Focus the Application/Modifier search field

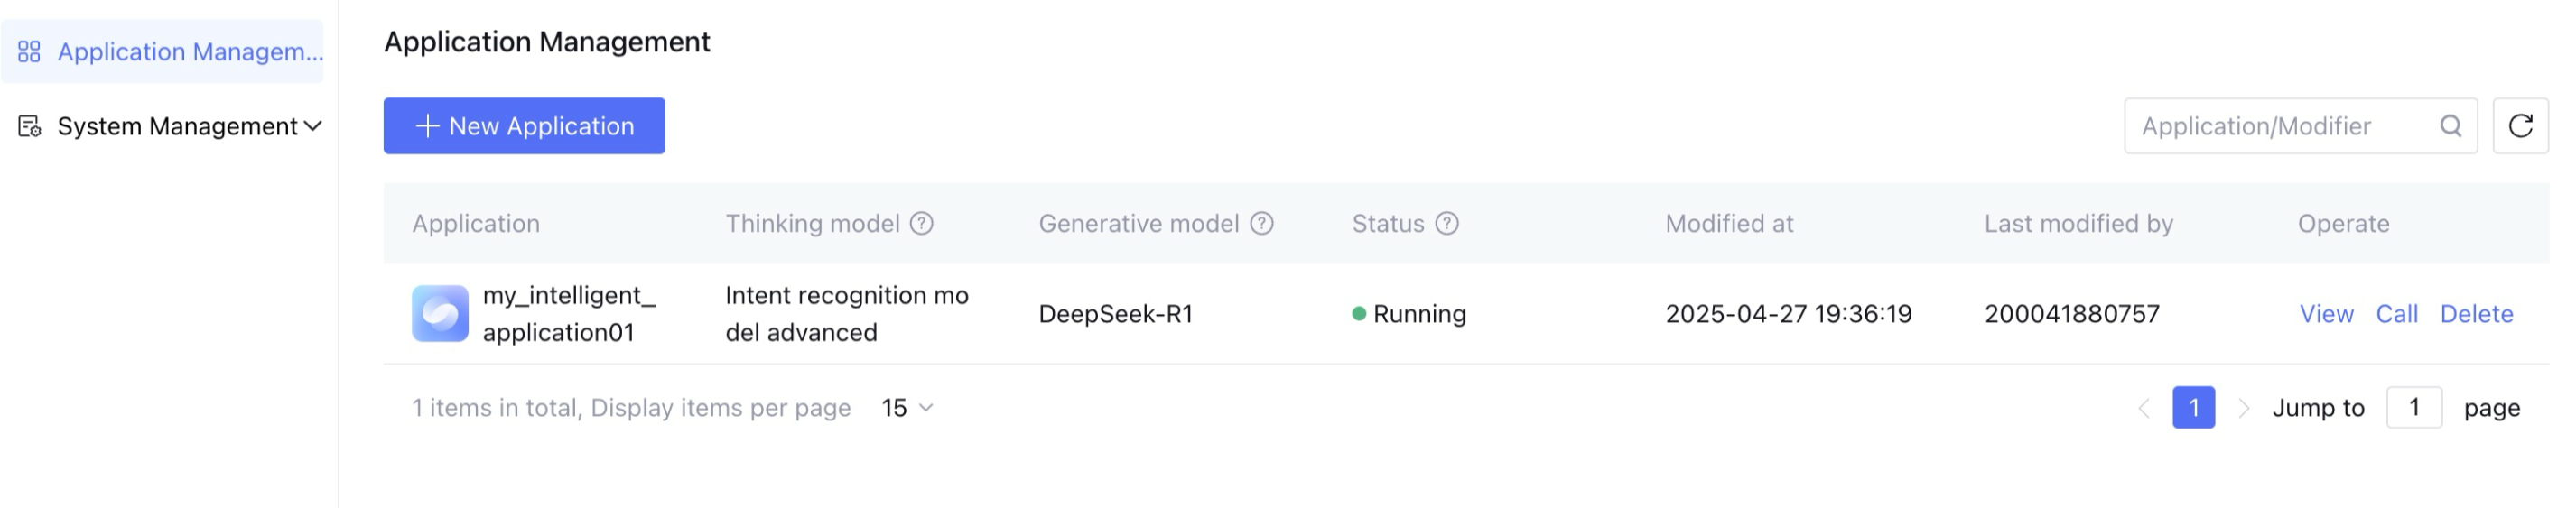point(2280,126)
